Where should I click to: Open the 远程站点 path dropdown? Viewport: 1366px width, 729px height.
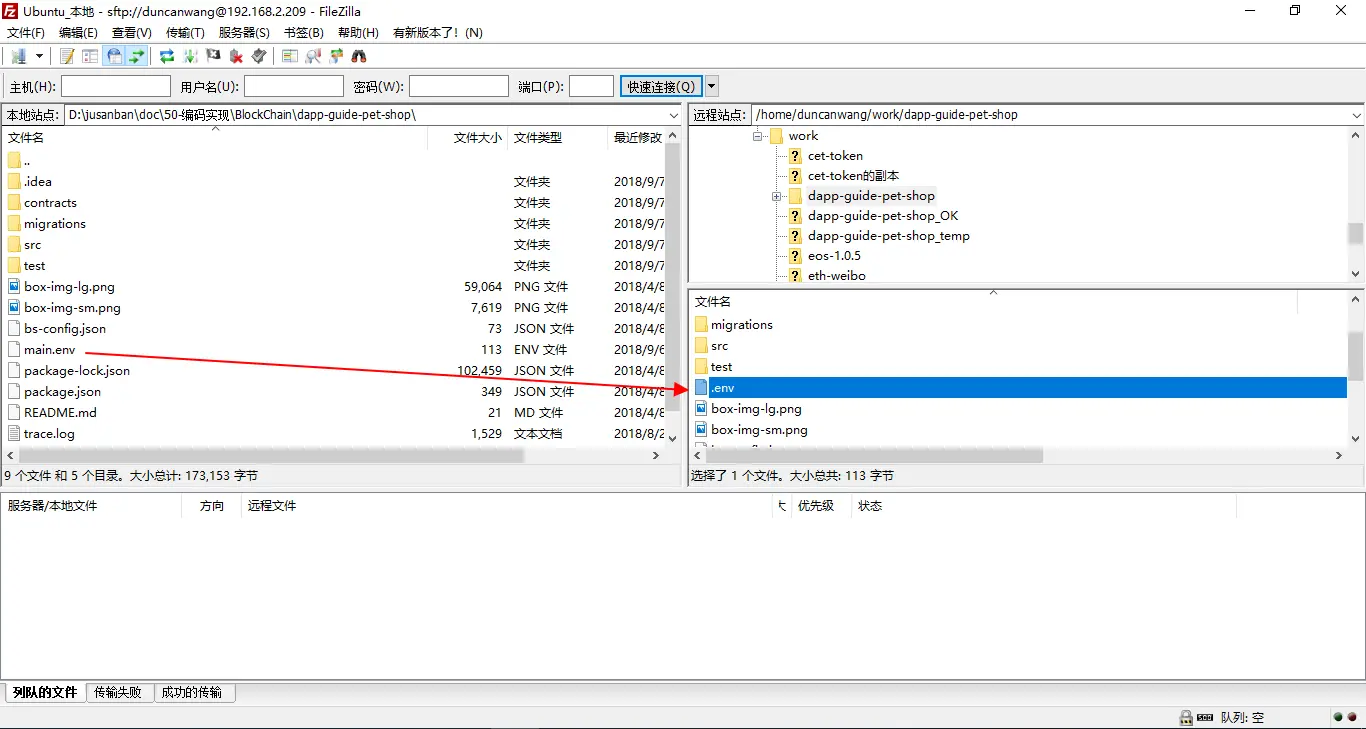click(x=1356, y=115)
